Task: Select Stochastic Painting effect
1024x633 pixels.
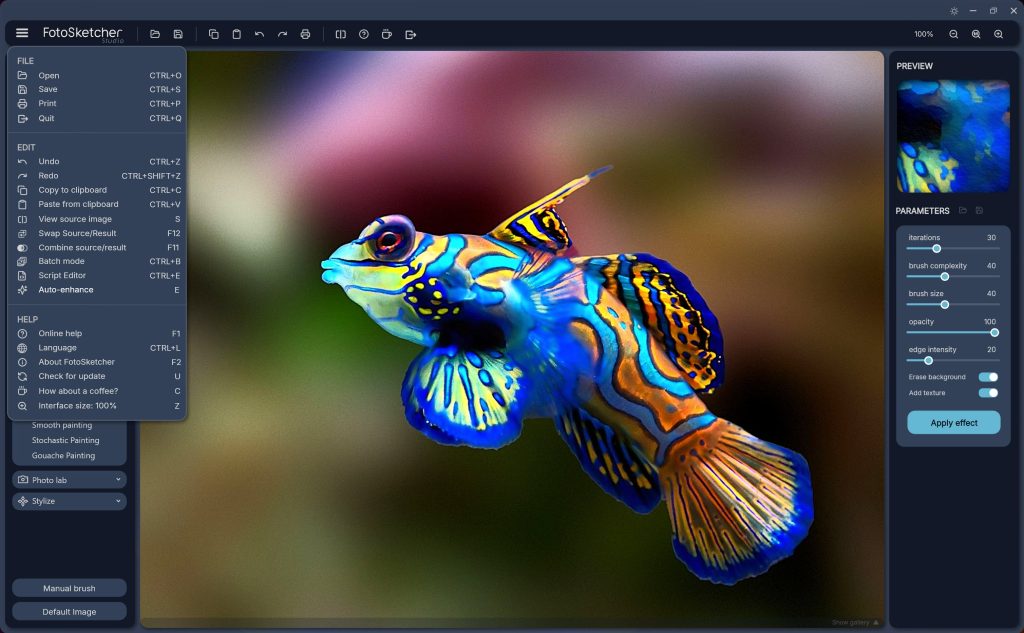Action: [x=65, y=440]
